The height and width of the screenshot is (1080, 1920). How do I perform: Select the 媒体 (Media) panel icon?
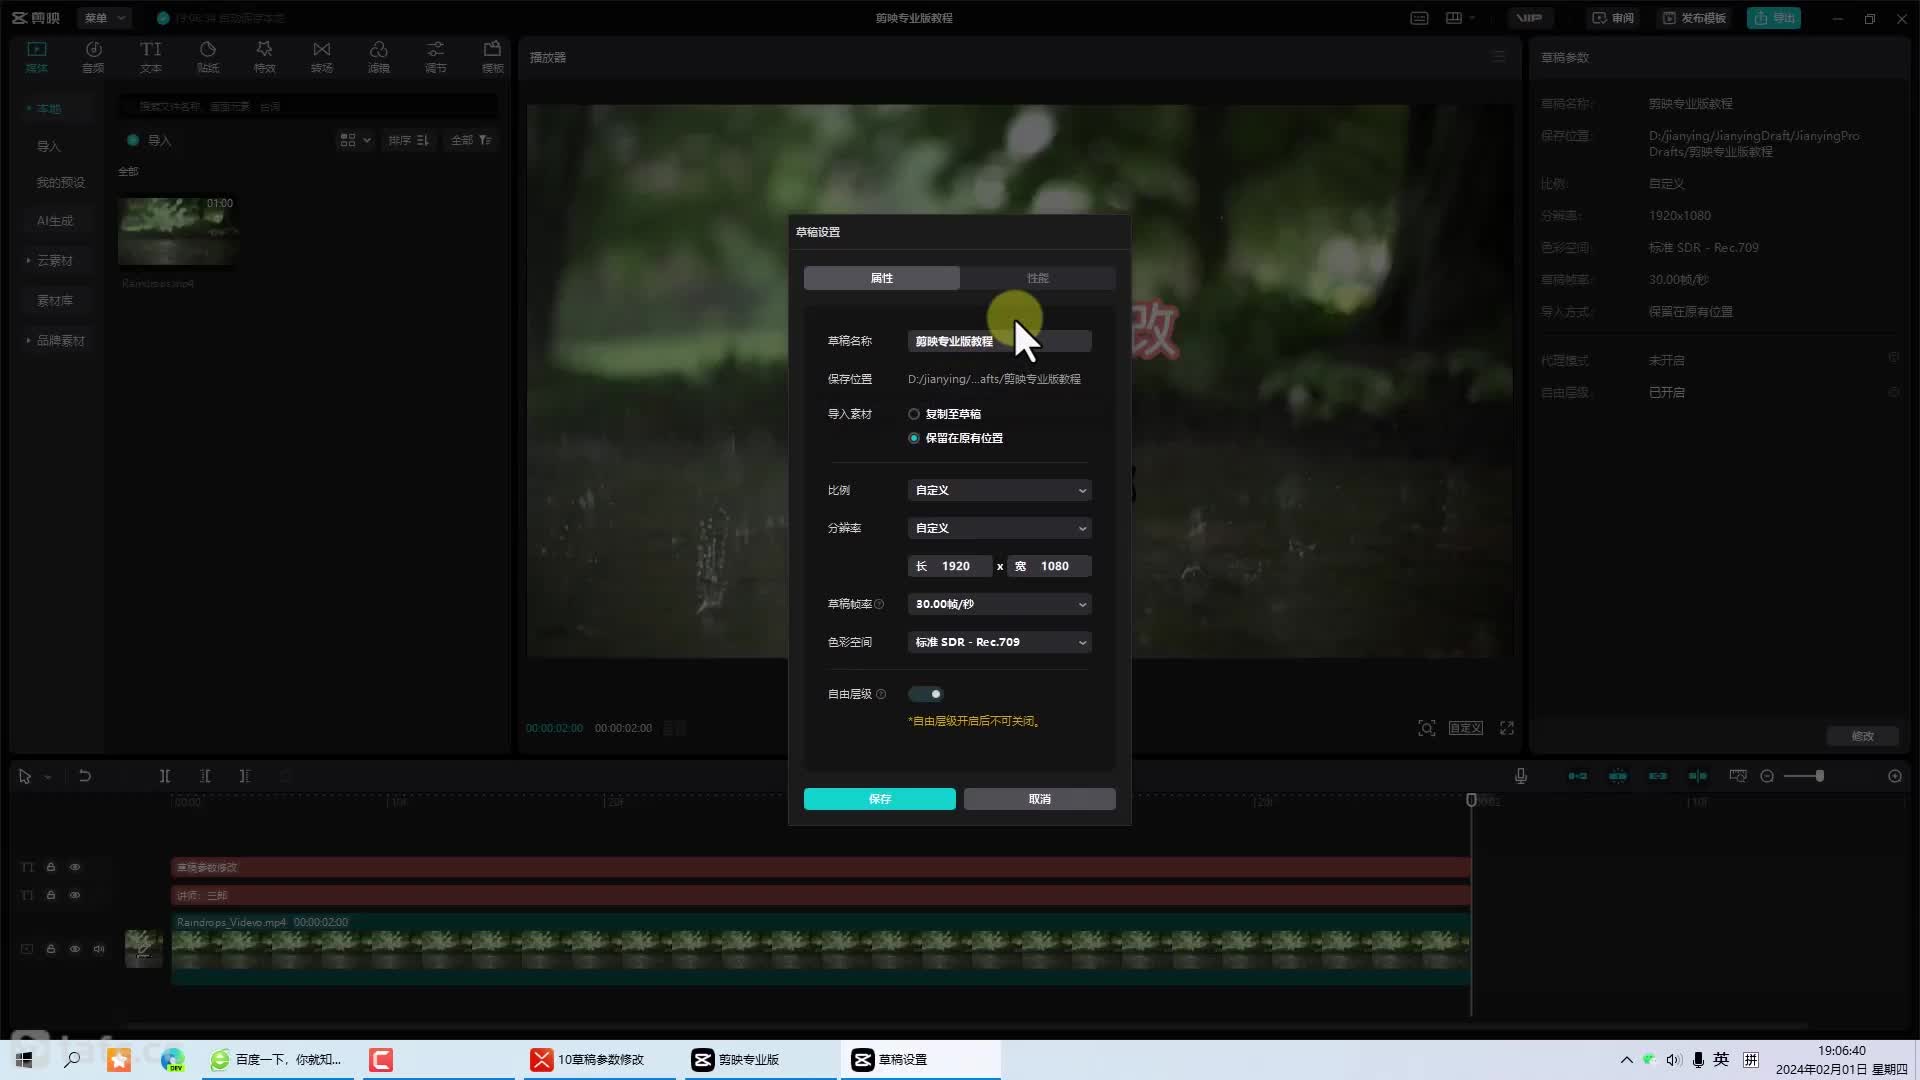pos(37,57)
